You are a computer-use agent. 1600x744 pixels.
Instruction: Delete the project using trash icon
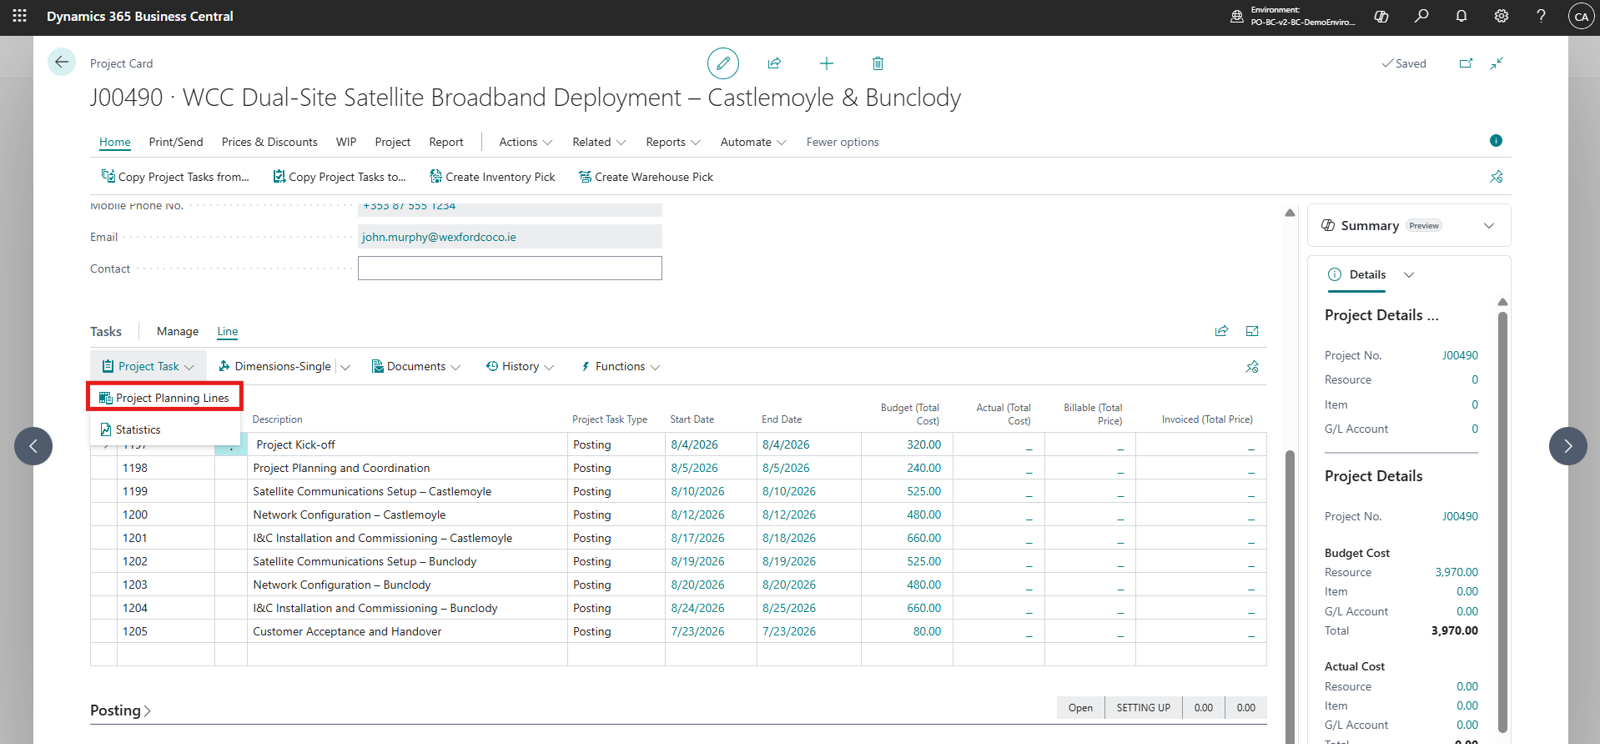[x=878, y=63]
